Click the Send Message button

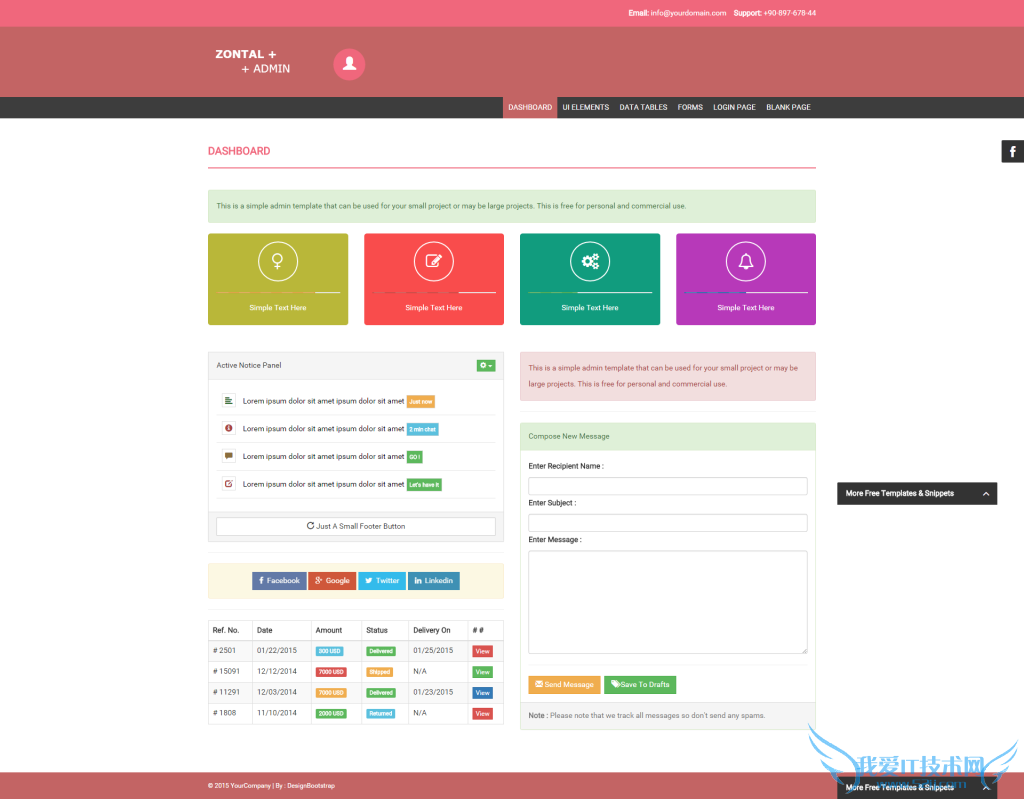564,684
